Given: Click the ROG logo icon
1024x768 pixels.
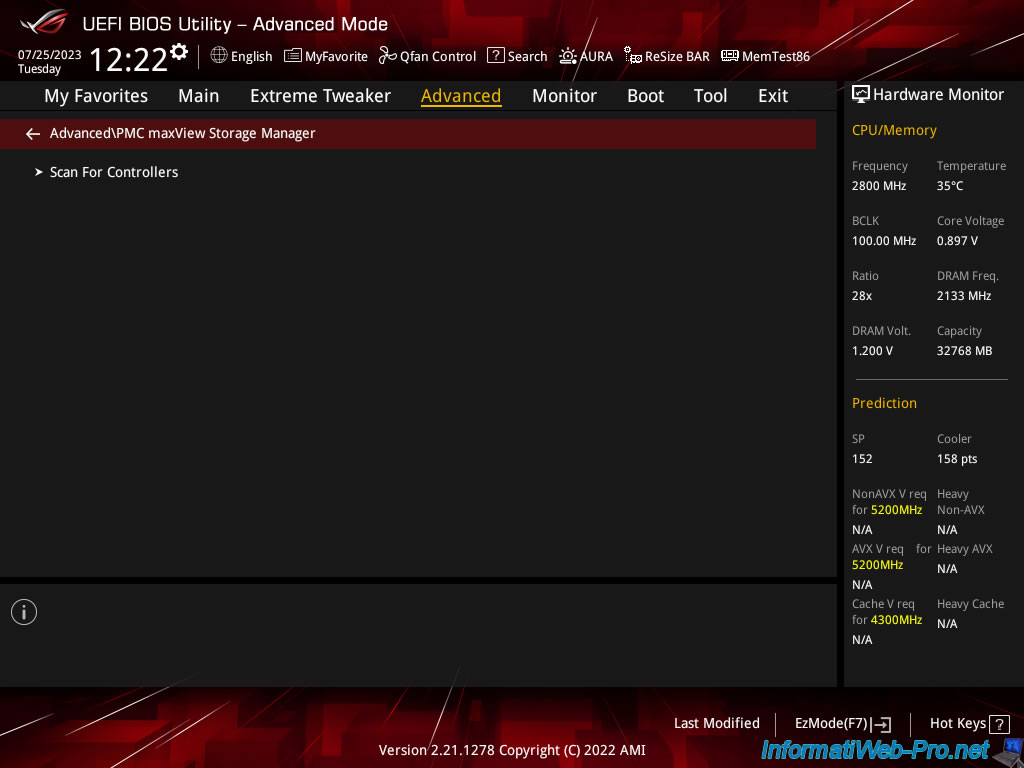Looking at the screenshot, I should [x=44, y=22].
